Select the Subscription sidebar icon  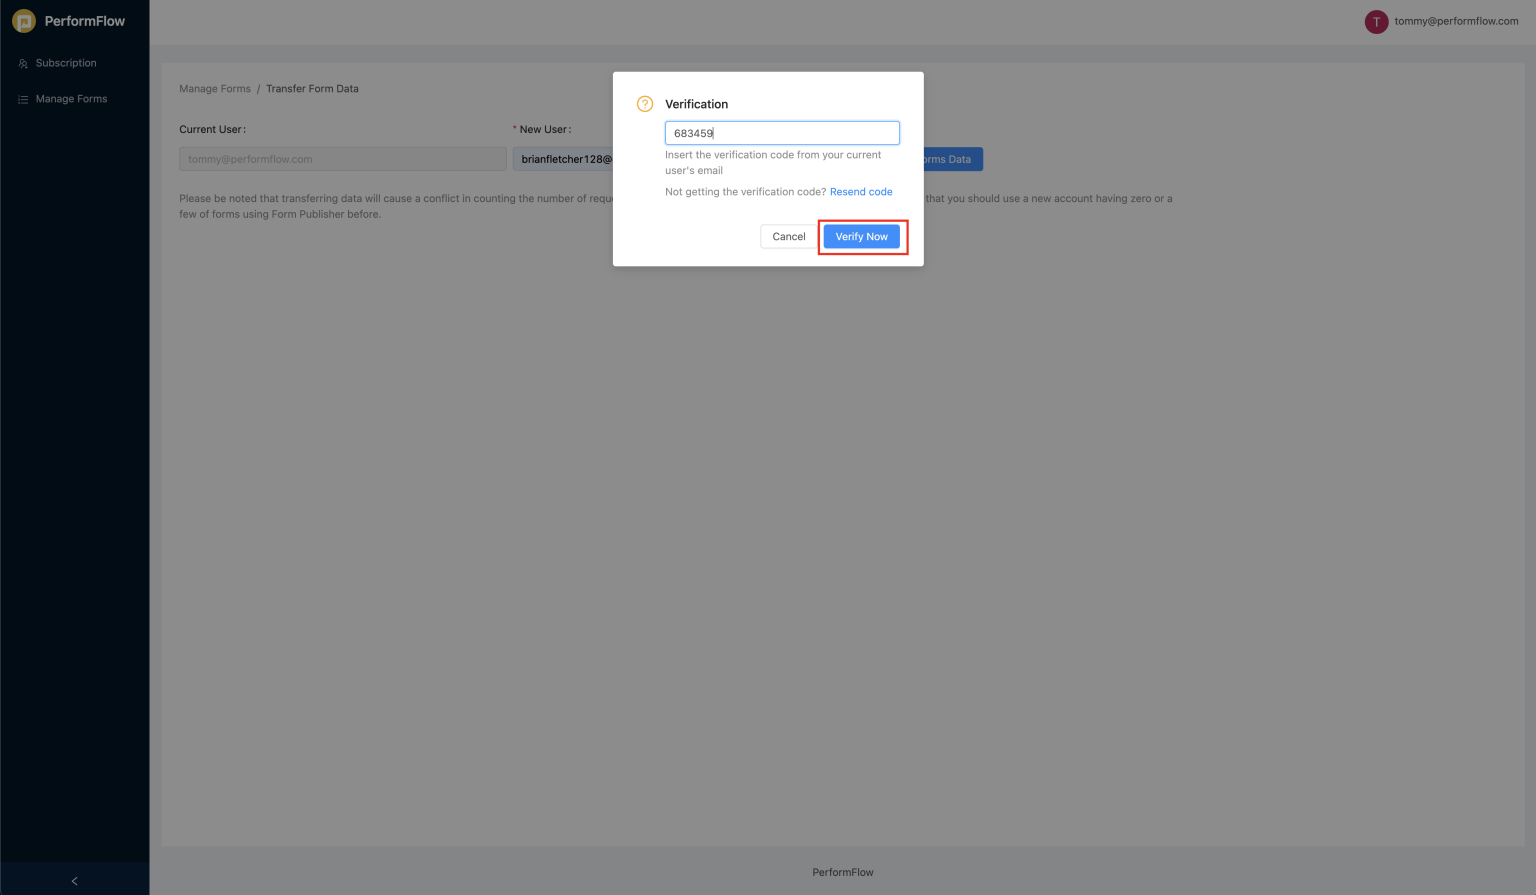pos(22,62)
